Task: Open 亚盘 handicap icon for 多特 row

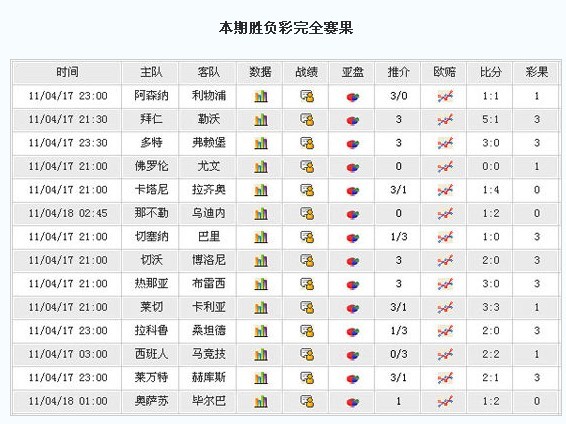Action: (x=353, y=144)
